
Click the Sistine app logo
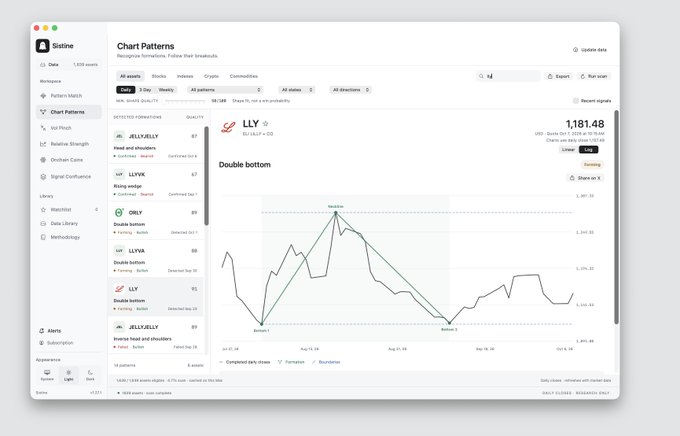(x=42, y=46)
